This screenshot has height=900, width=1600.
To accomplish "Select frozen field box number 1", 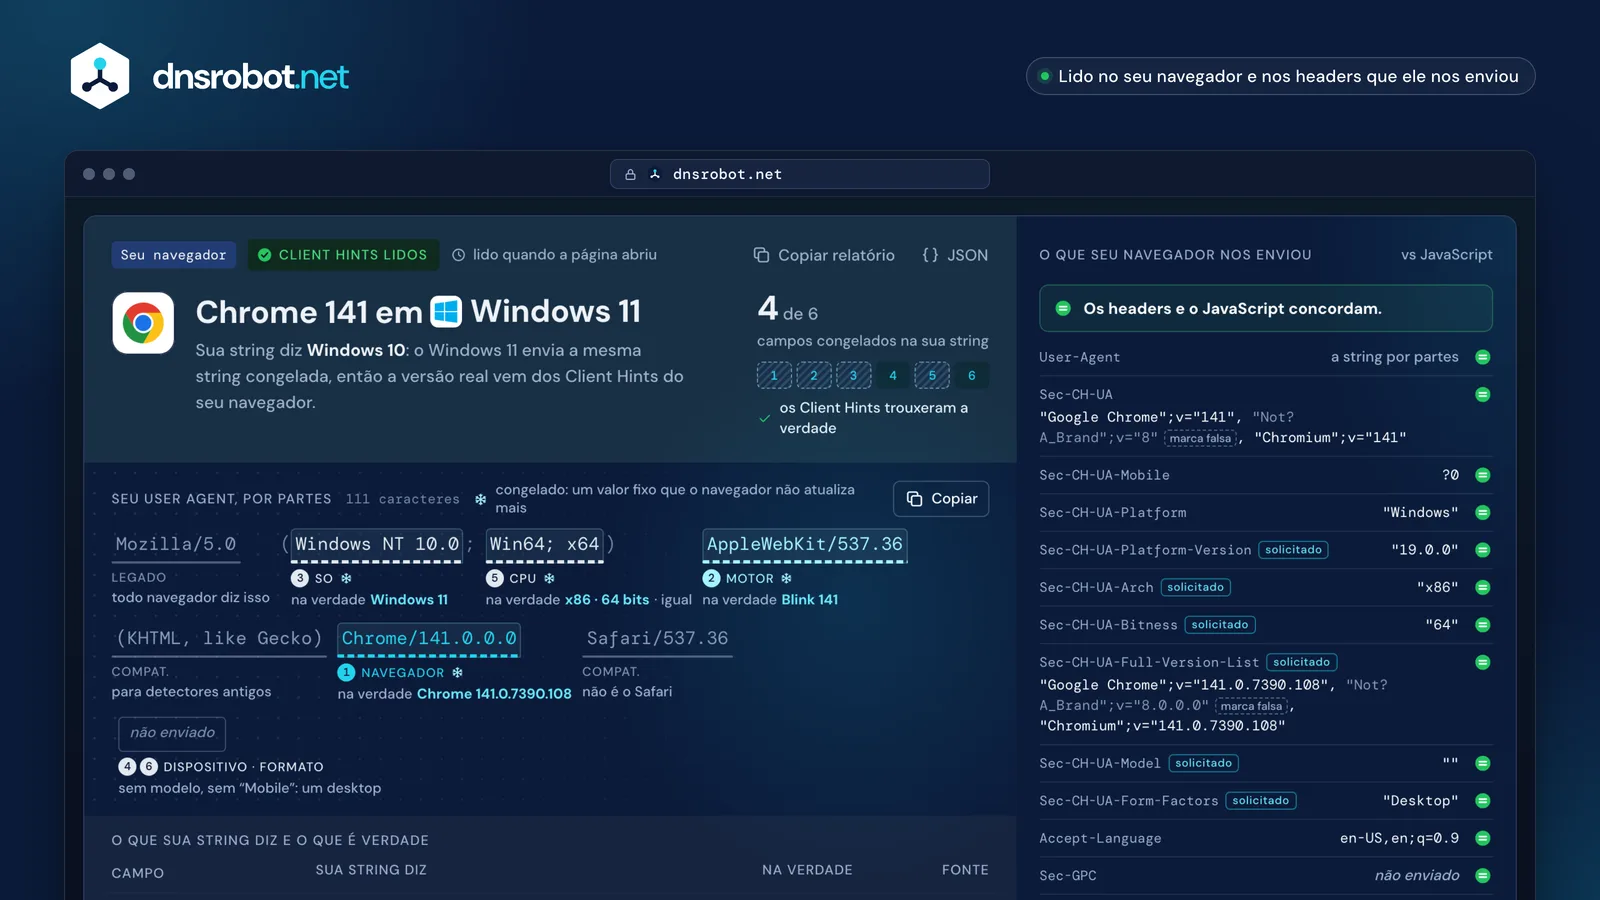I will pyautogui.click(x=774, y=375).
